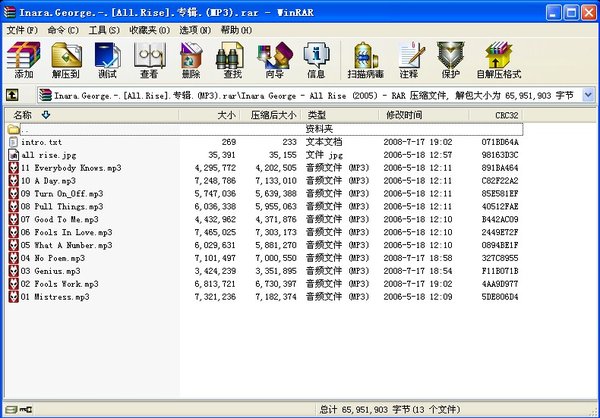Click the 删除 (Delete) toolbar icon
Image resolution: width=600 pixels, height=418 pixels.
(x=191, y=59)
